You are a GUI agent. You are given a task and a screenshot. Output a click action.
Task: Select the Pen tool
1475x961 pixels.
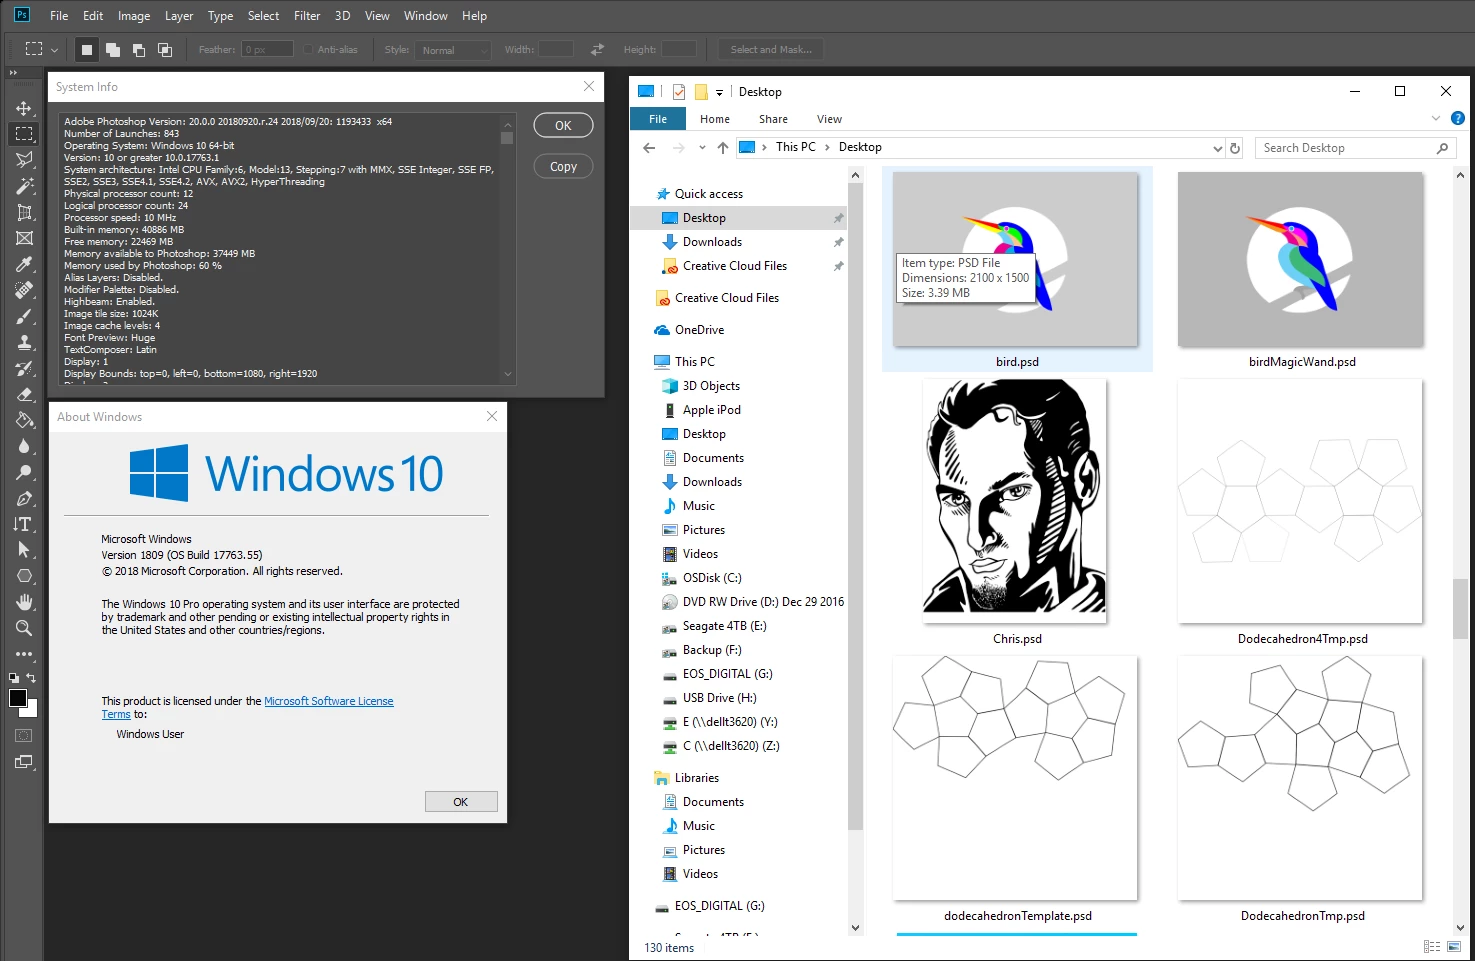click(x=24, y=498)
